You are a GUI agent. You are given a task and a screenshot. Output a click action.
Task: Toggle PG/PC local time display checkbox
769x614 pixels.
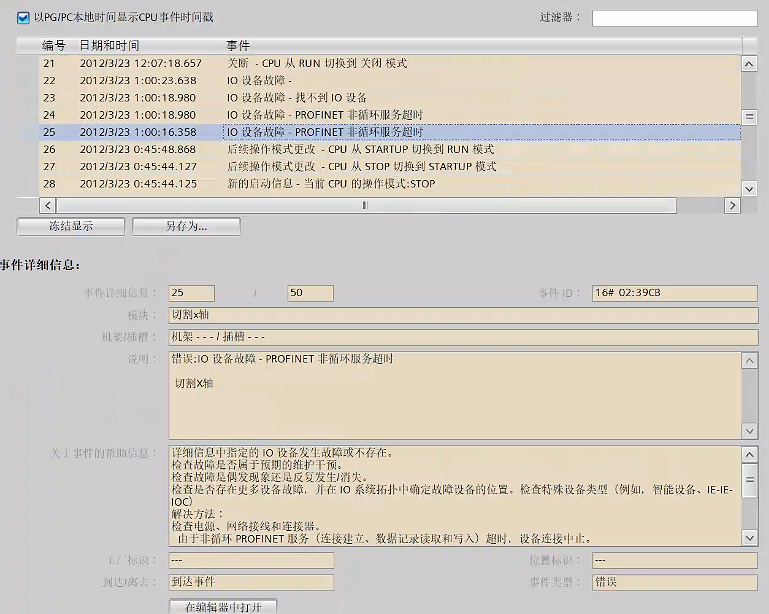coord(23,17)
